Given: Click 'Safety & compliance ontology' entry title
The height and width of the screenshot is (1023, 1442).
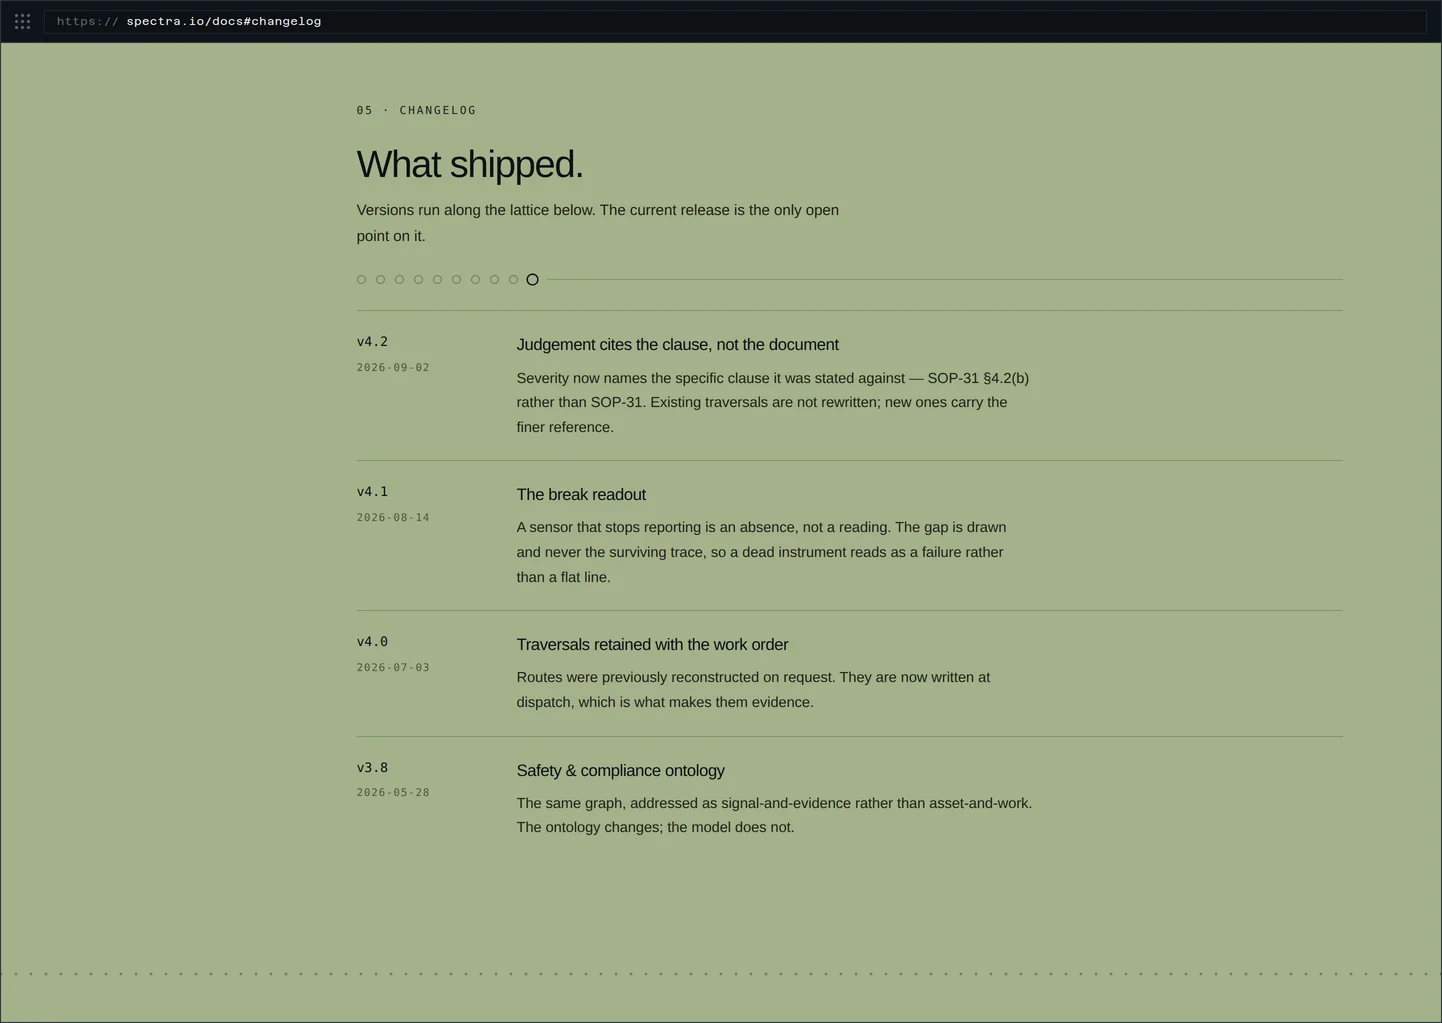Looking at the screenshot, I should coord(620,771).
